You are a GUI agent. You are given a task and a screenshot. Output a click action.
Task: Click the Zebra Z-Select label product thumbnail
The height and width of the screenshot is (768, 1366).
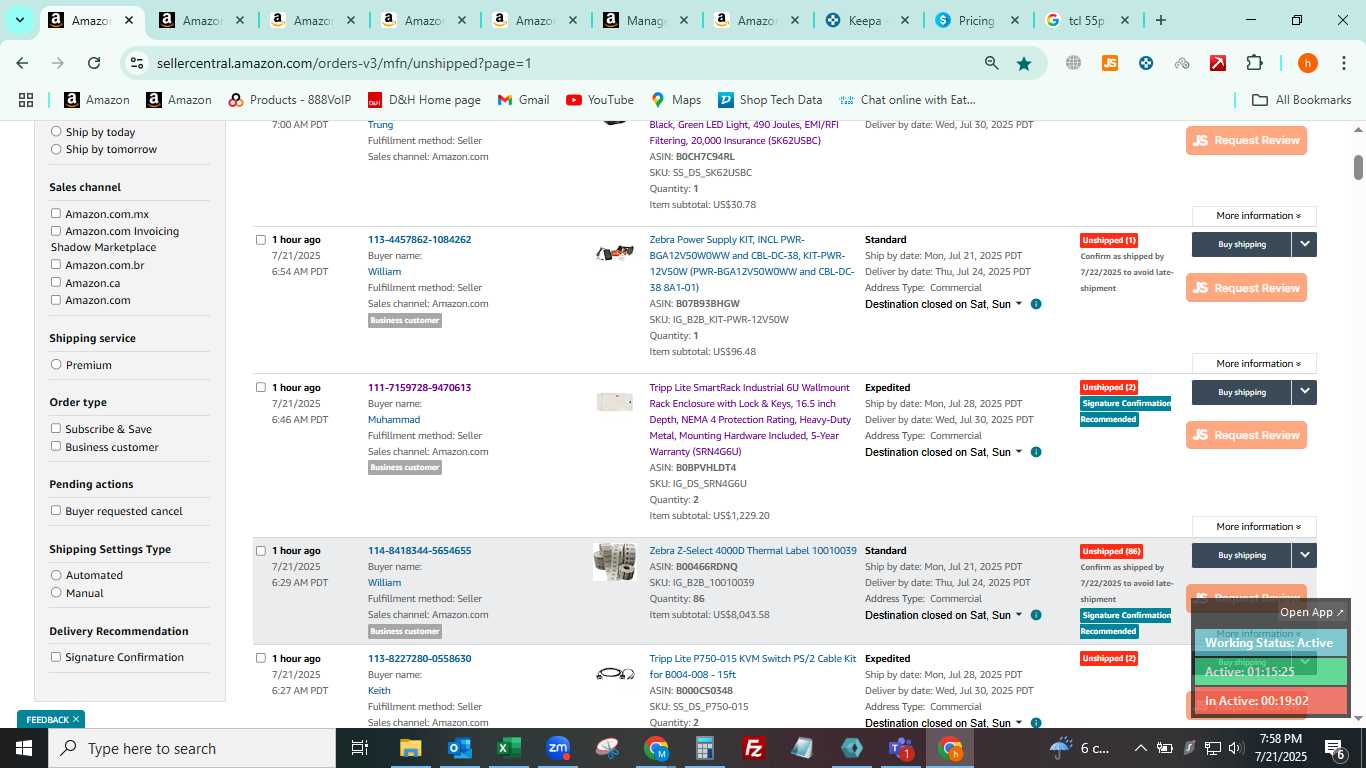(614, 563)
